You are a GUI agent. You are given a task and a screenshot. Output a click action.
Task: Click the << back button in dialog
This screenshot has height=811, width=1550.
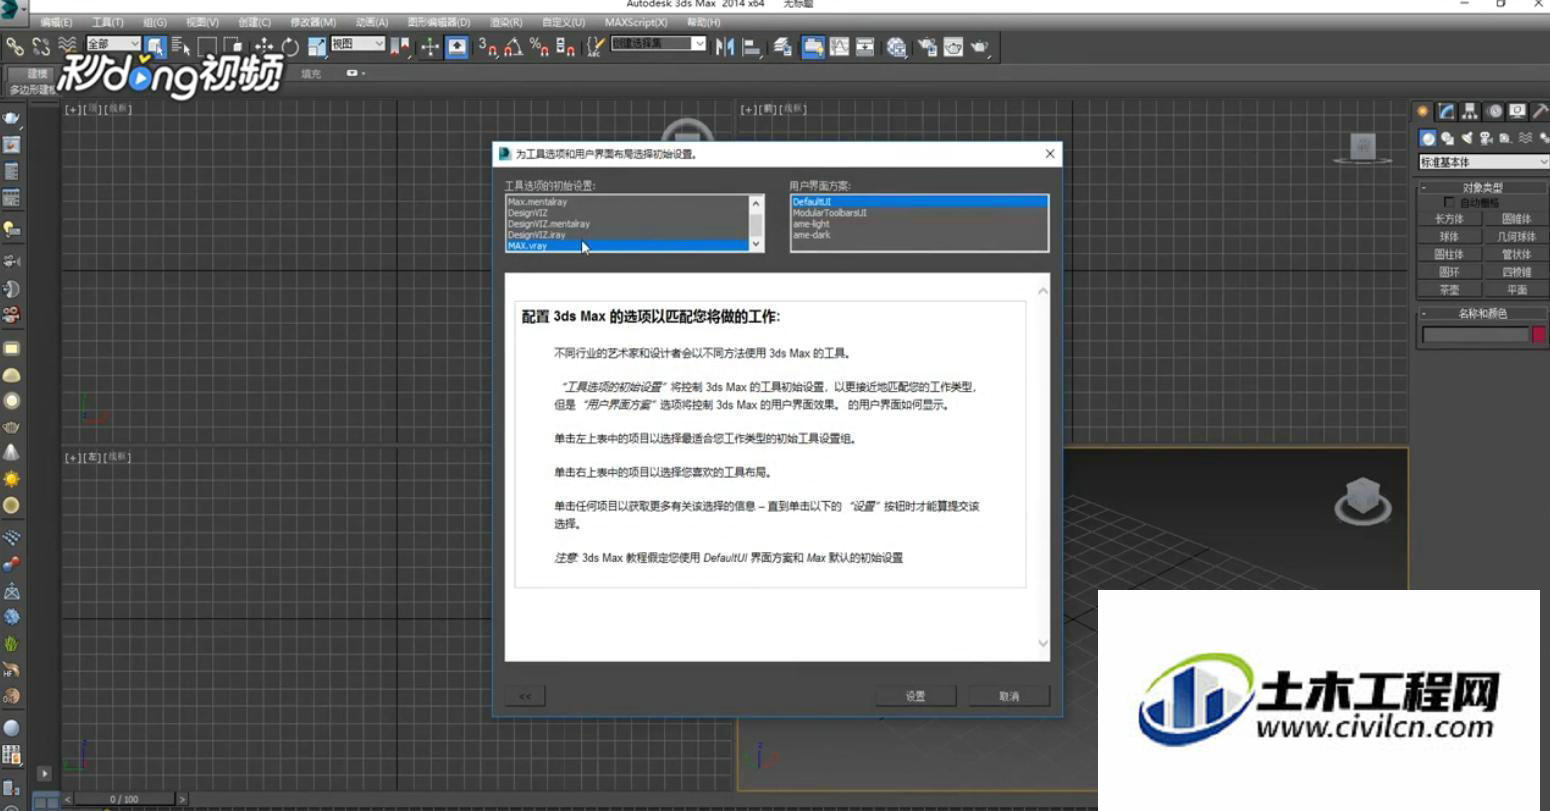coord(525,696)
